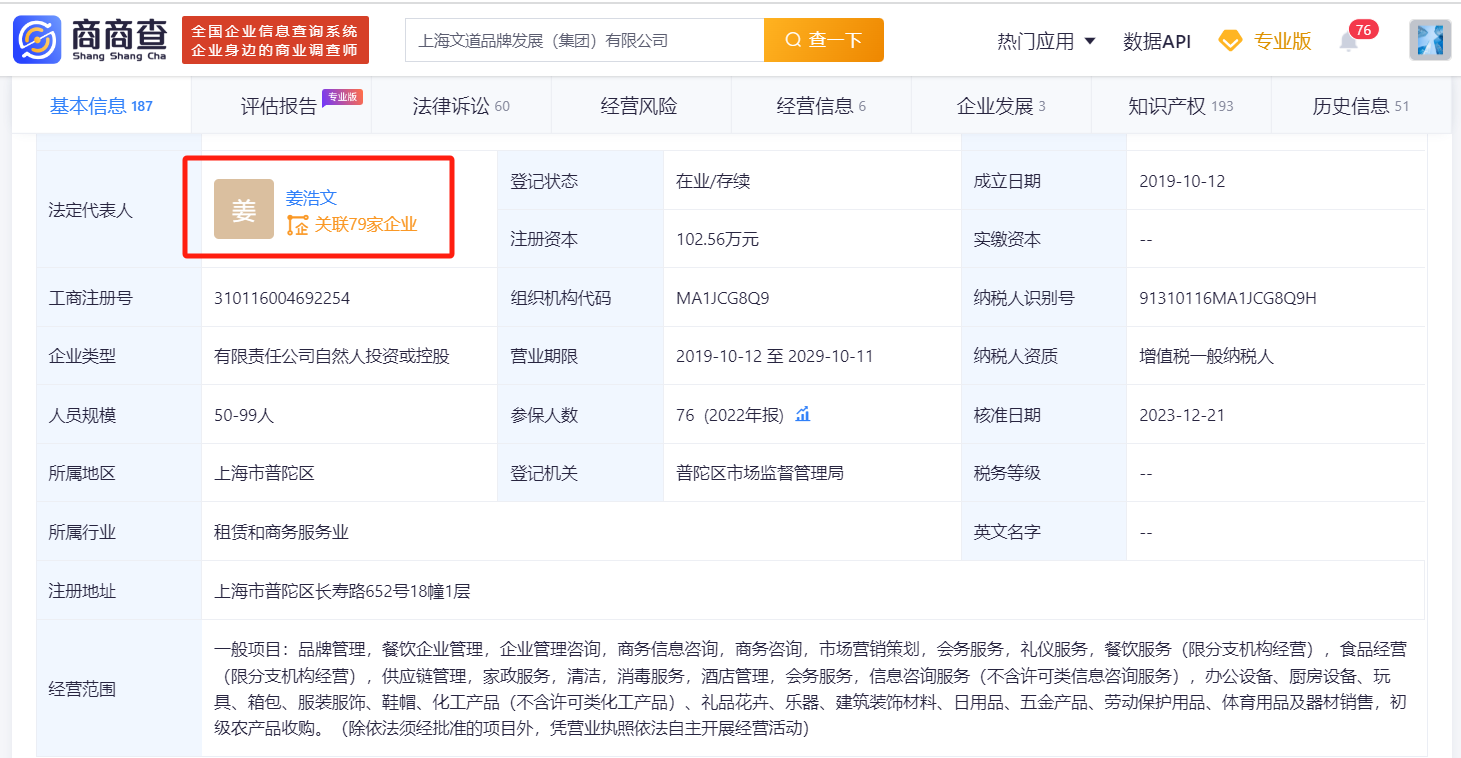Click the business term 2019-10-12 至 2029-10-11
The width and height of the screenshot is (1461, 758).
coord(775,356)
